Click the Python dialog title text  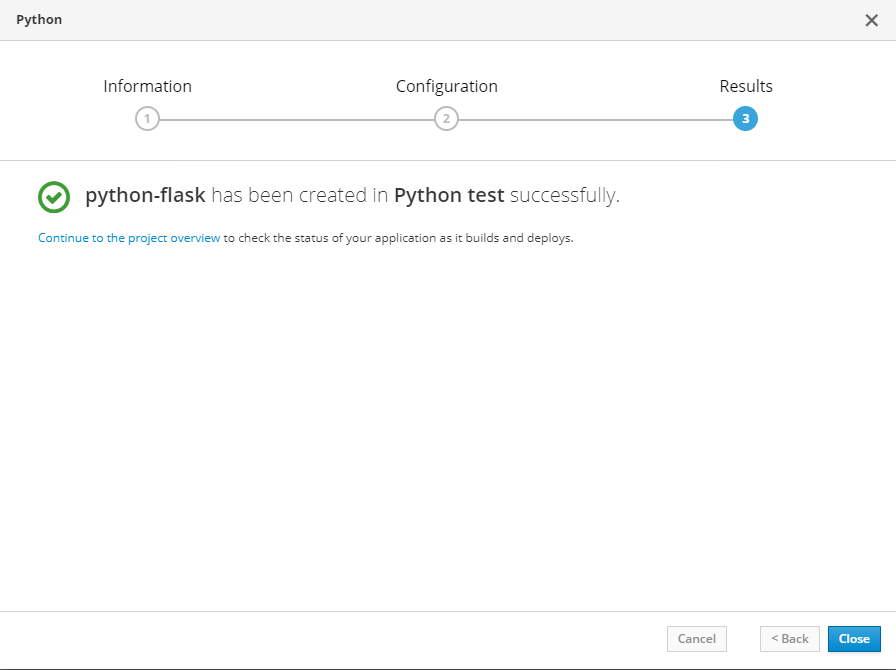[x=39, y=20]
